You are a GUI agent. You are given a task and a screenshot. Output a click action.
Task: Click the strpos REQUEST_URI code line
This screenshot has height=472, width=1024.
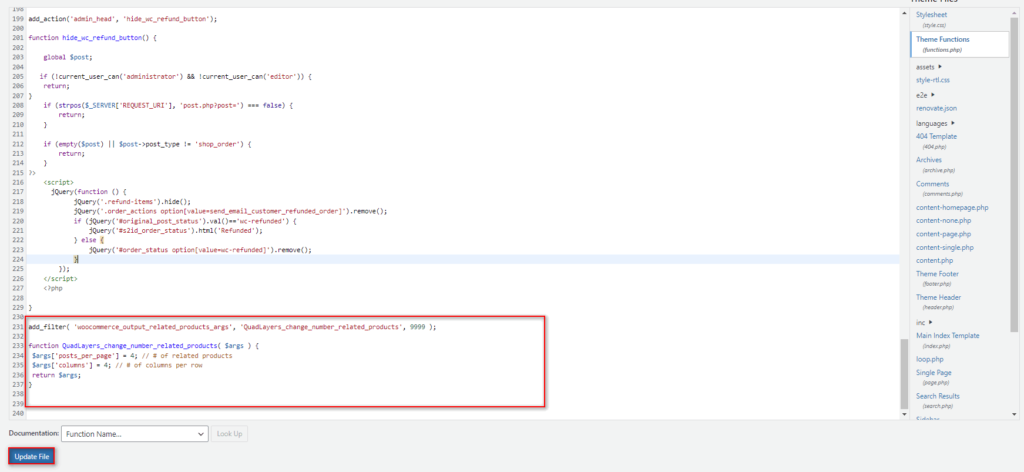point(168,104)
